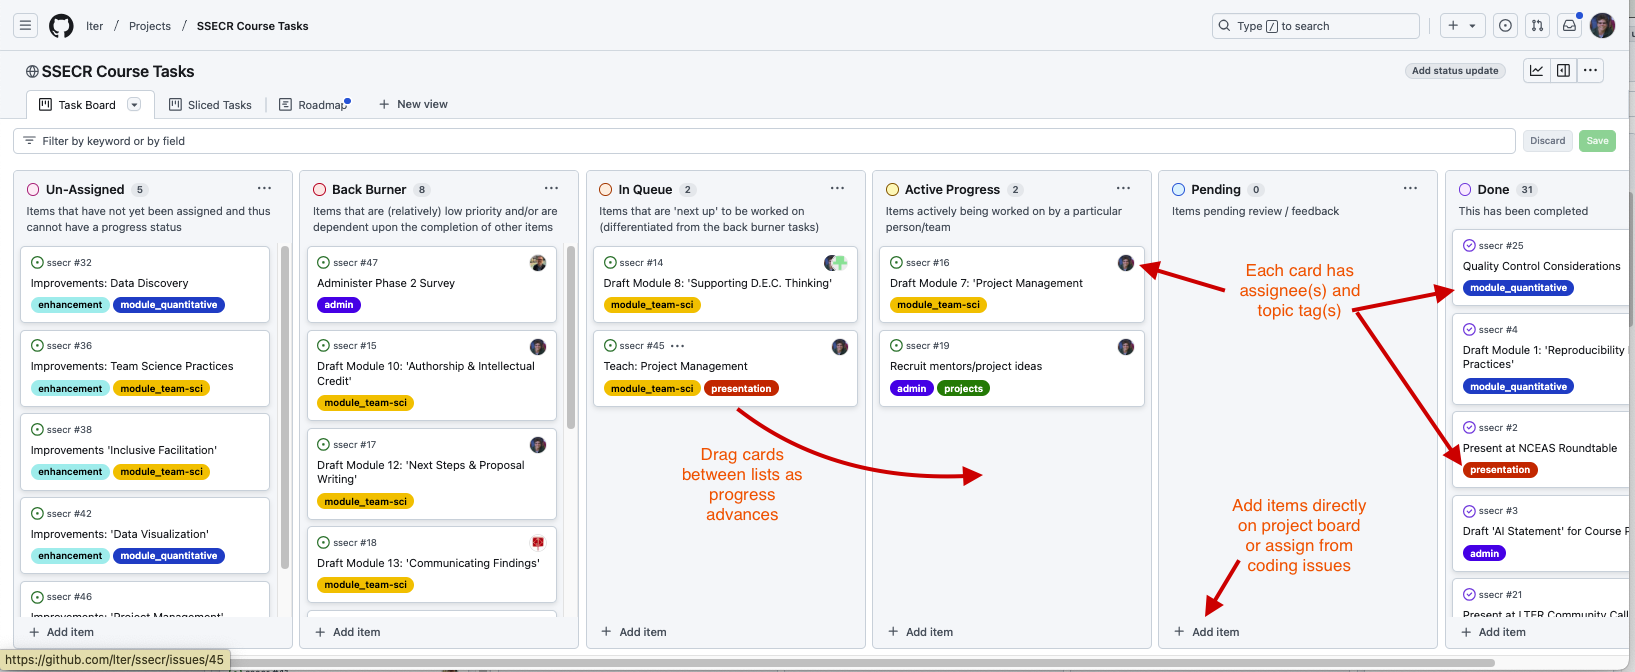The width and height of the screenshot is (1635, 672).
Task: Open the Back Burner column options menu
Action: pyautogui.click(x=551, y=189)
